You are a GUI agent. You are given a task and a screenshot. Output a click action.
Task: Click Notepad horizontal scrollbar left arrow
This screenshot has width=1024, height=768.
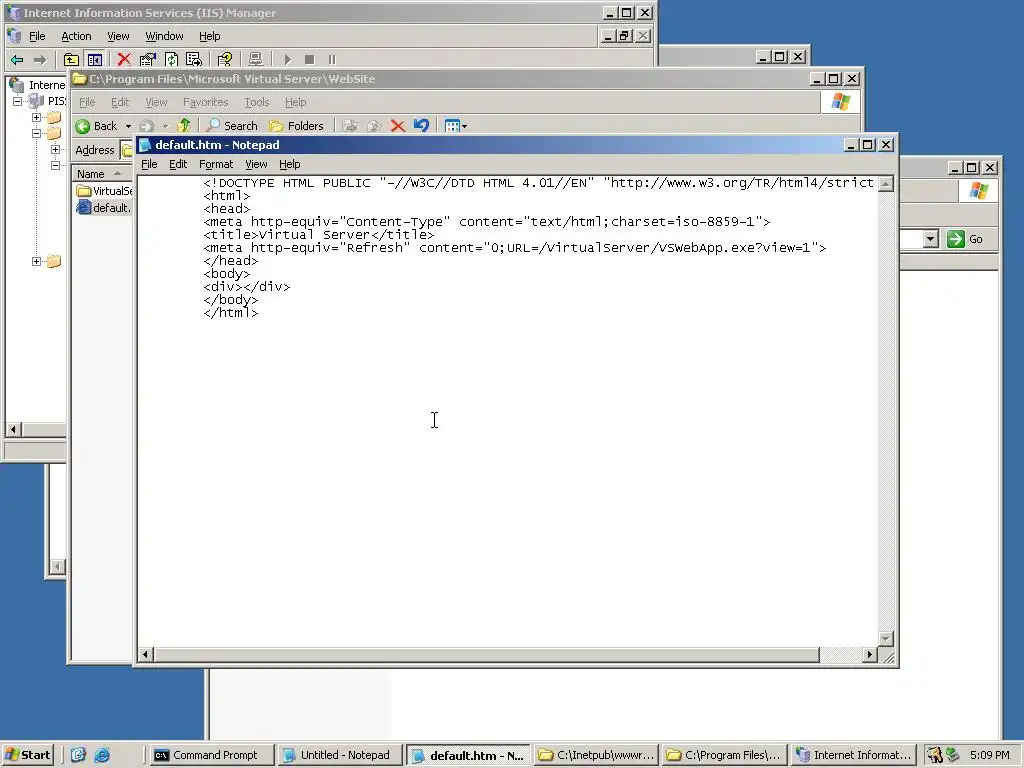pyautogui.click(x=146, y=654)
